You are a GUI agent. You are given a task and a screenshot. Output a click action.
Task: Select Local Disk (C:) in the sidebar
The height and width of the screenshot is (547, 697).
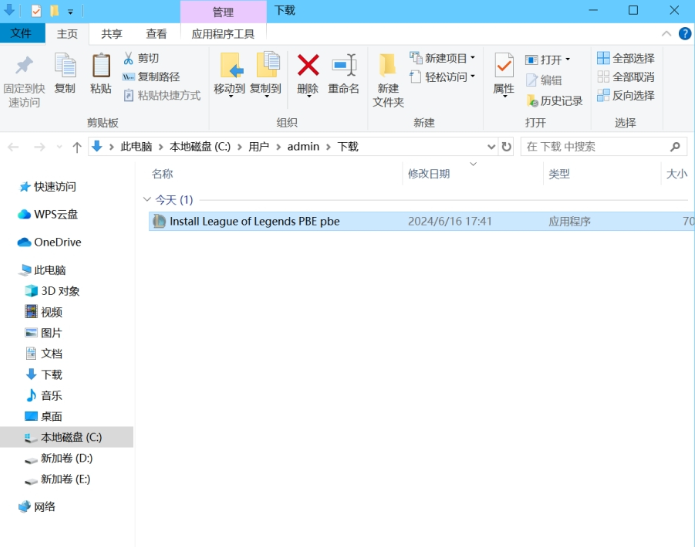tap(67, 437)
